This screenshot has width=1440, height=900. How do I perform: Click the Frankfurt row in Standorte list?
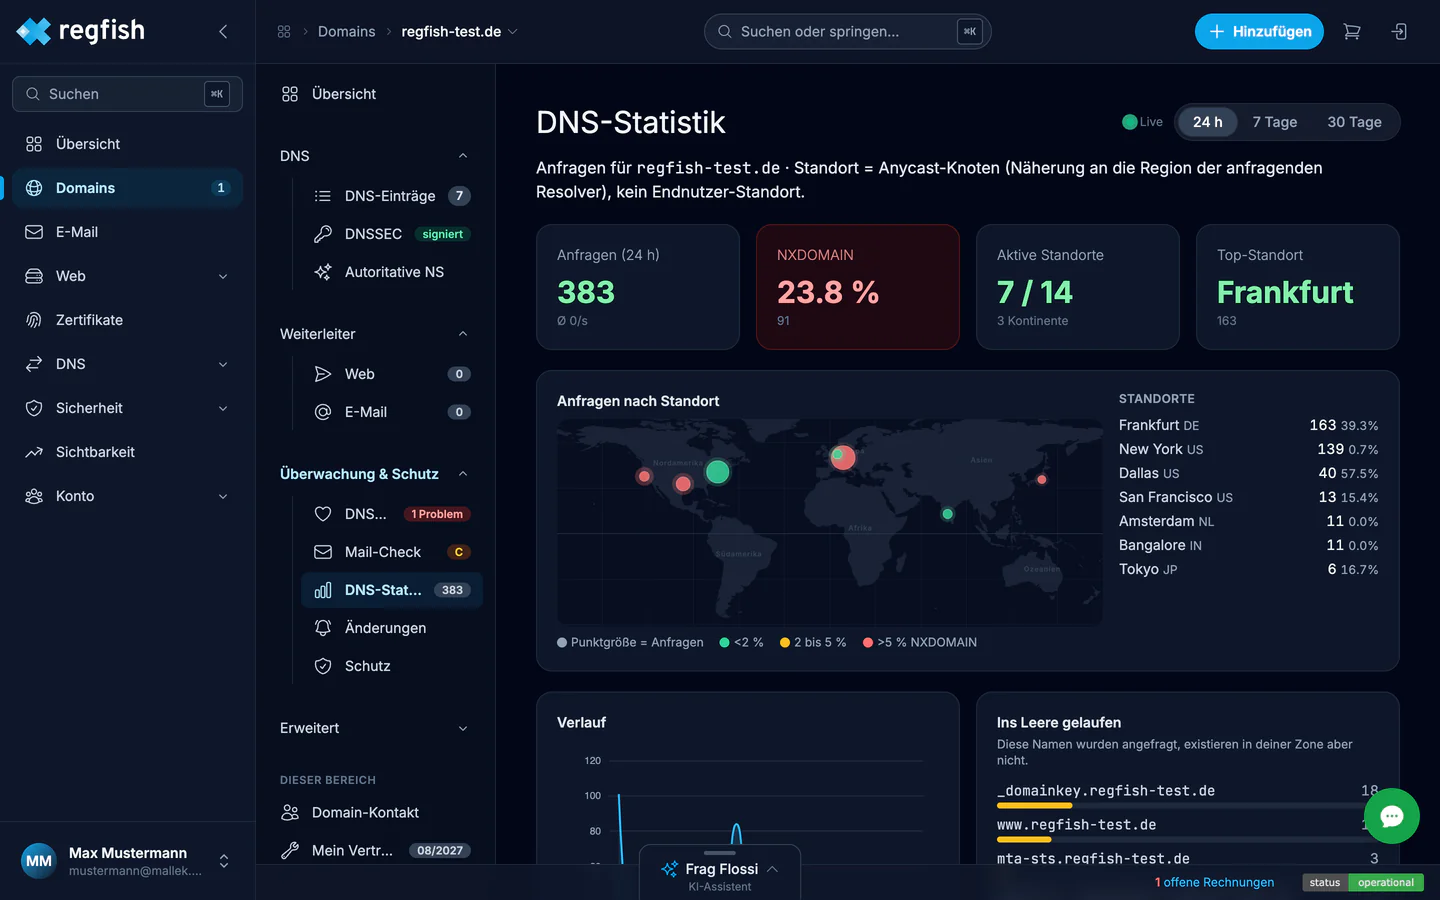pyautogui.click(x=1248, y=425)
